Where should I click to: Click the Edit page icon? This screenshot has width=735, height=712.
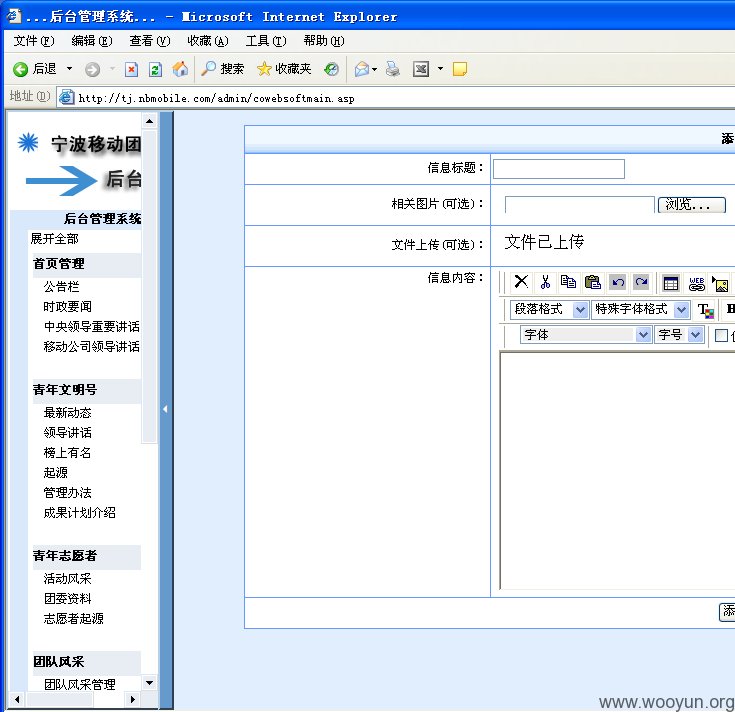[x=421, y=69]
